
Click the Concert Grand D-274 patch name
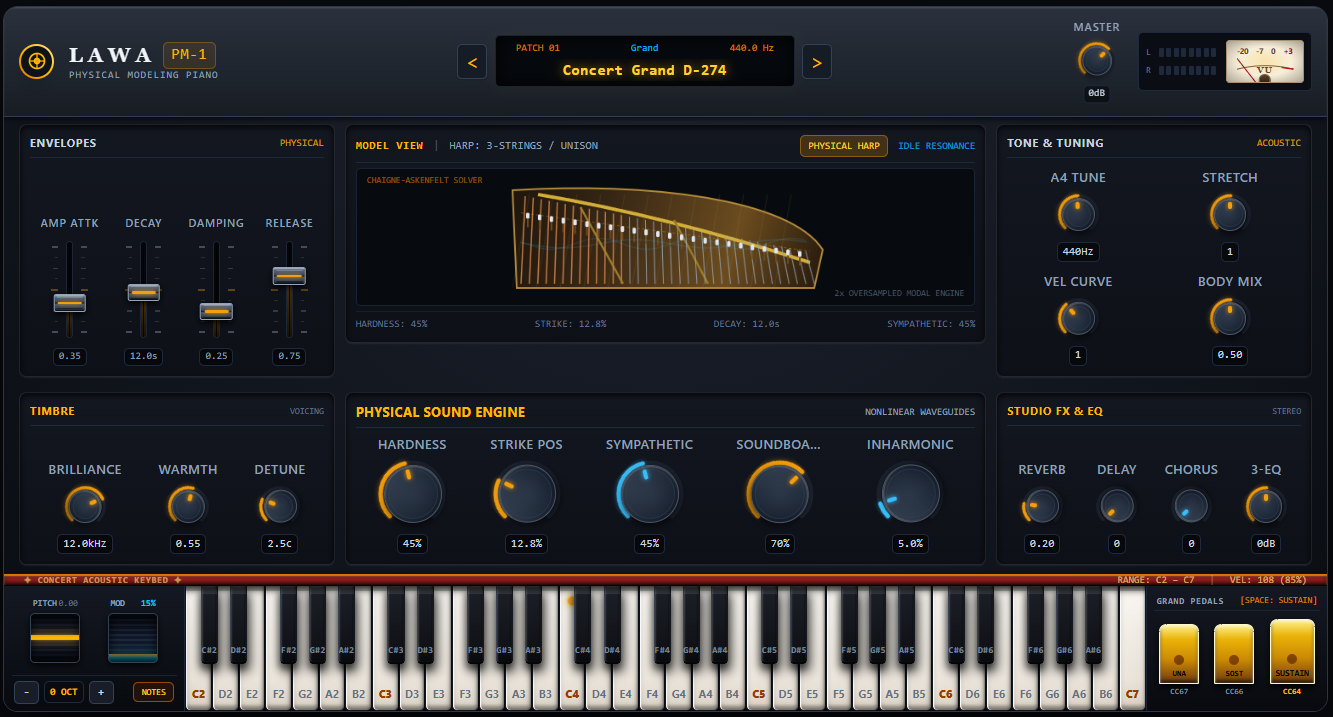644,70
